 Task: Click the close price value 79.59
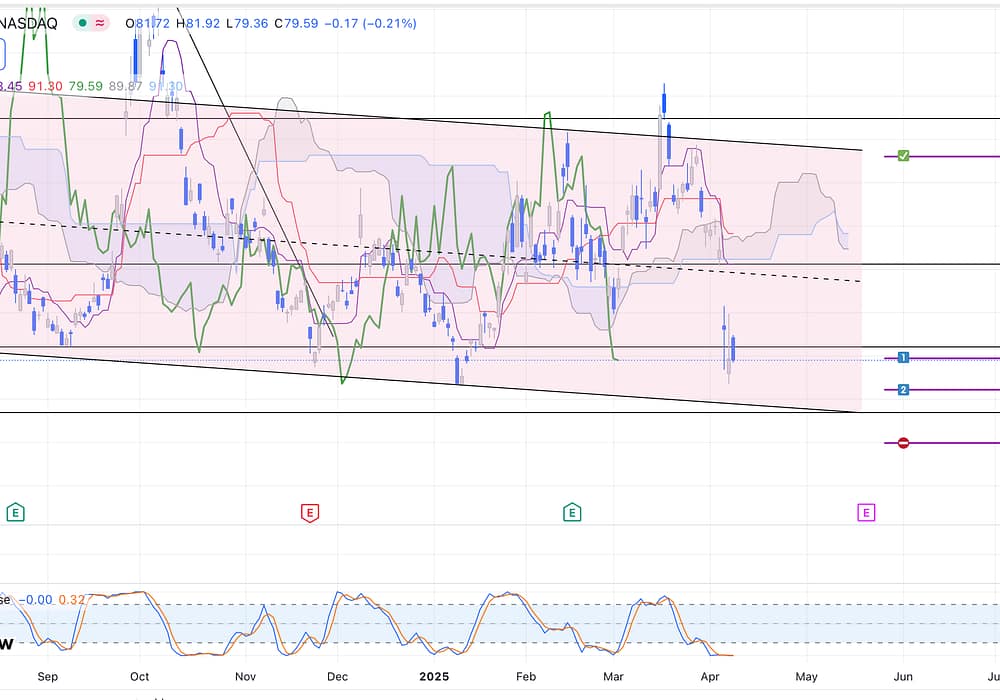pyautogui.click(x=298, y=23)
